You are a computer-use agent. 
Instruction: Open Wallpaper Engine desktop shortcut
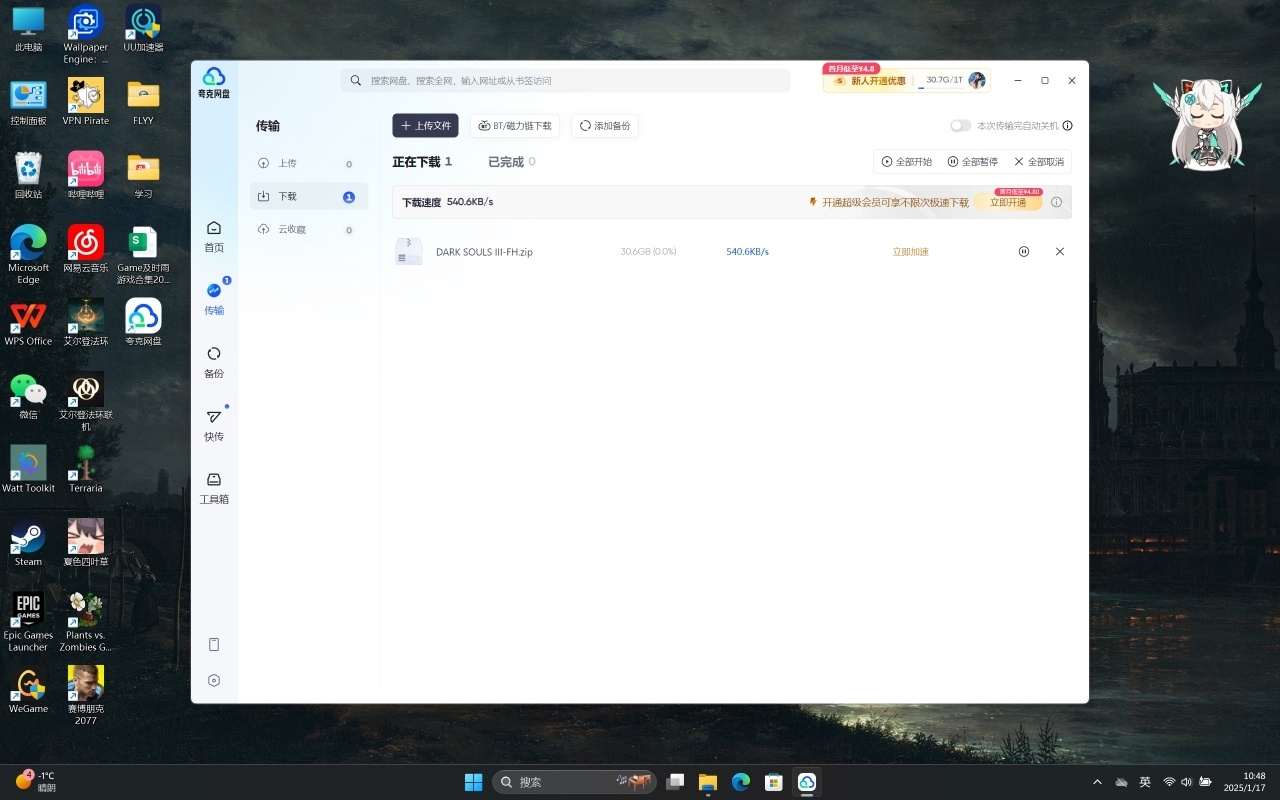[86, 35]
